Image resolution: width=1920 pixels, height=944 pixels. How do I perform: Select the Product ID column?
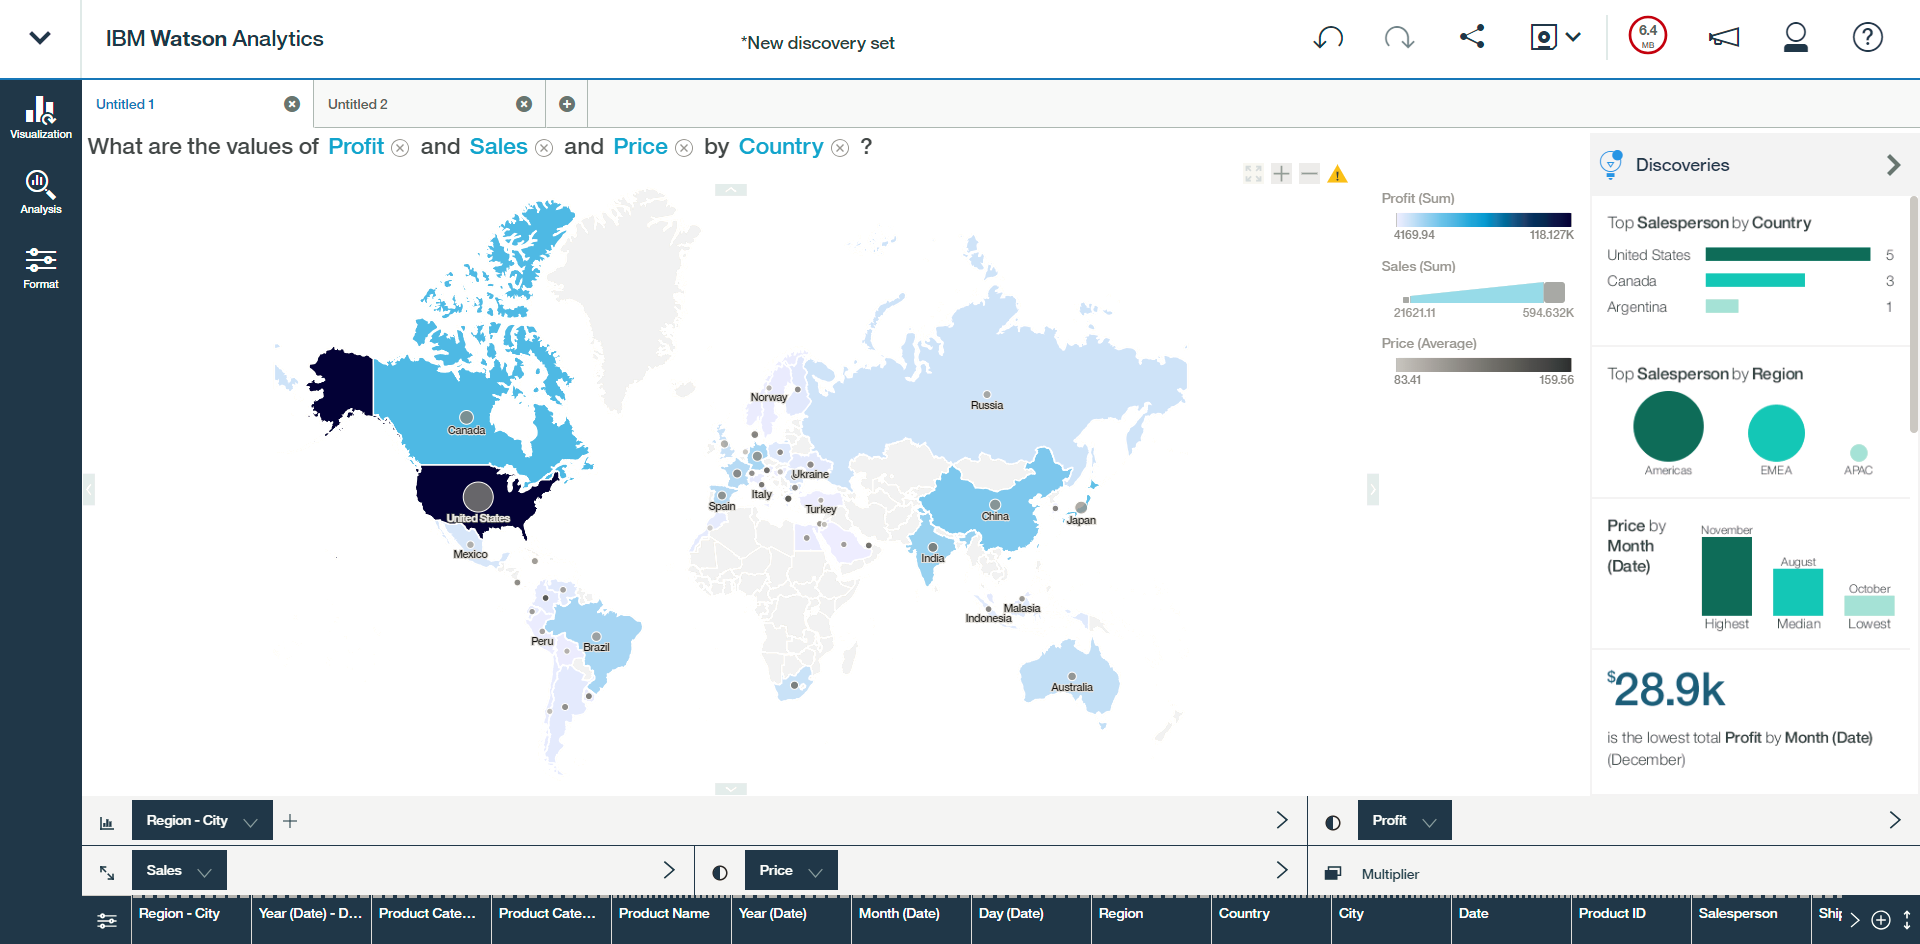tap(1631, 919)
